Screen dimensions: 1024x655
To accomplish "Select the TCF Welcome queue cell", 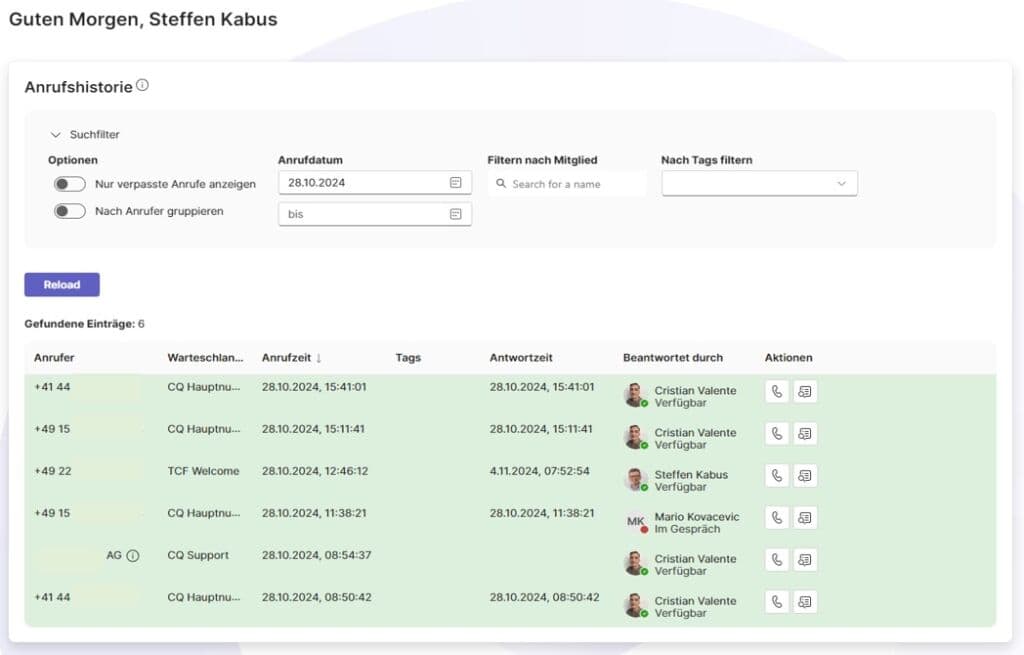I will (x=203, y=471).
